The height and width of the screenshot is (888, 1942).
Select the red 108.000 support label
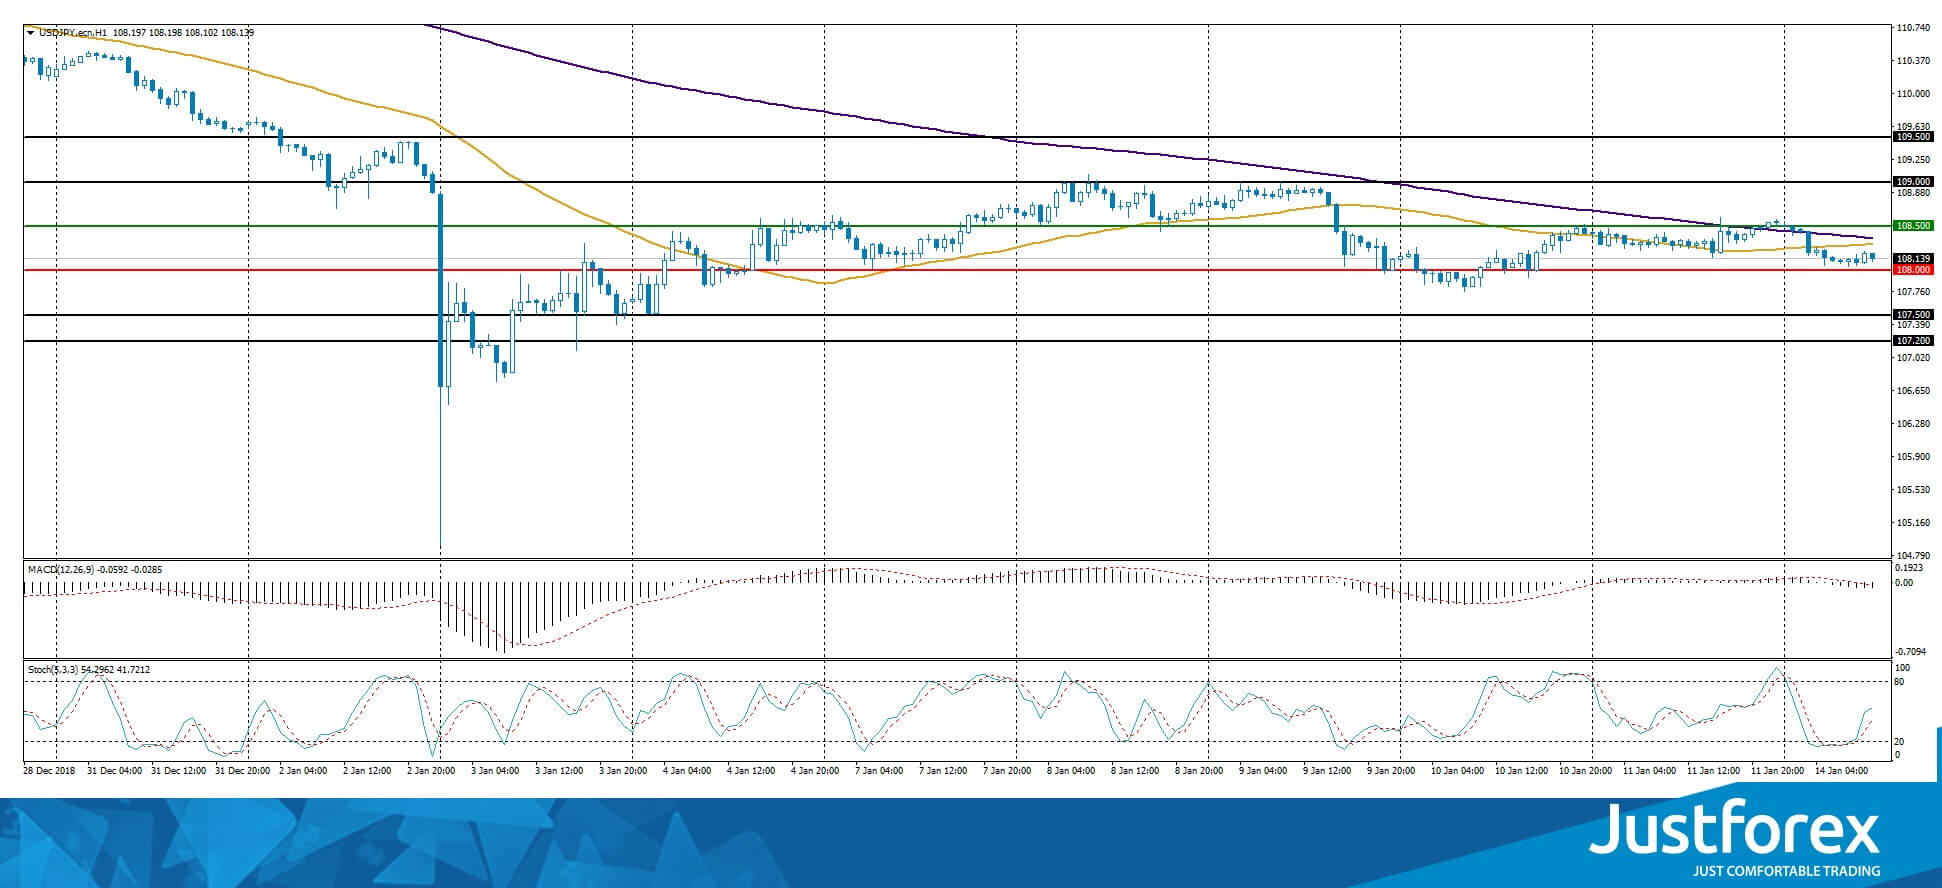pos(1913,270)
